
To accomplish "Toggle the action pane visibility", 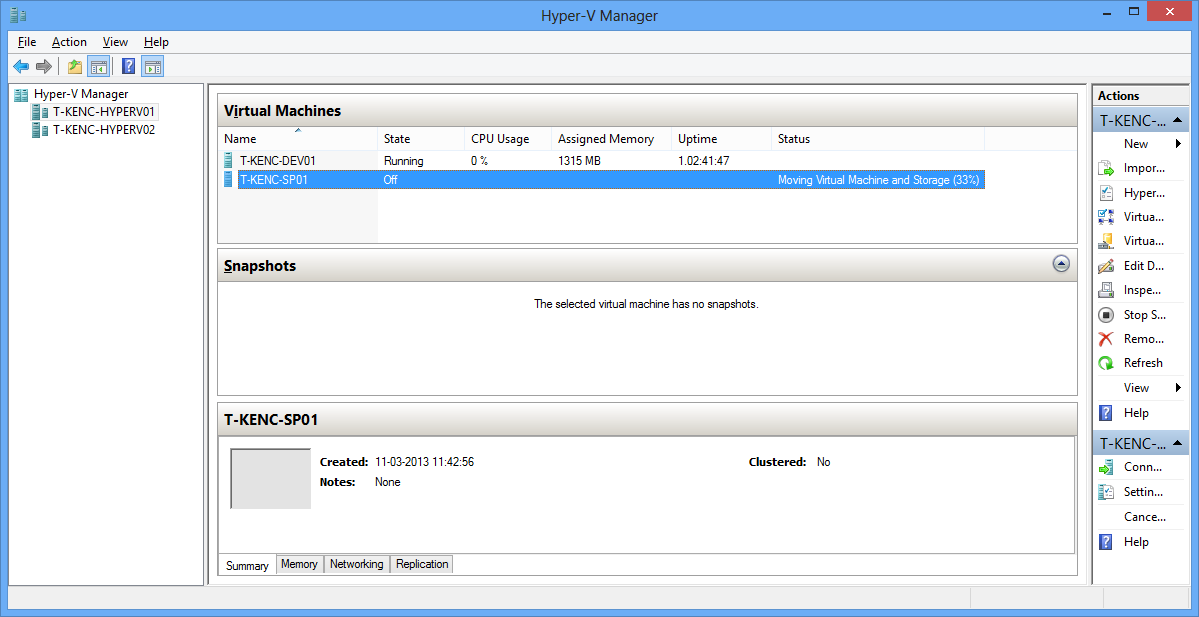I will pos(152,66).
